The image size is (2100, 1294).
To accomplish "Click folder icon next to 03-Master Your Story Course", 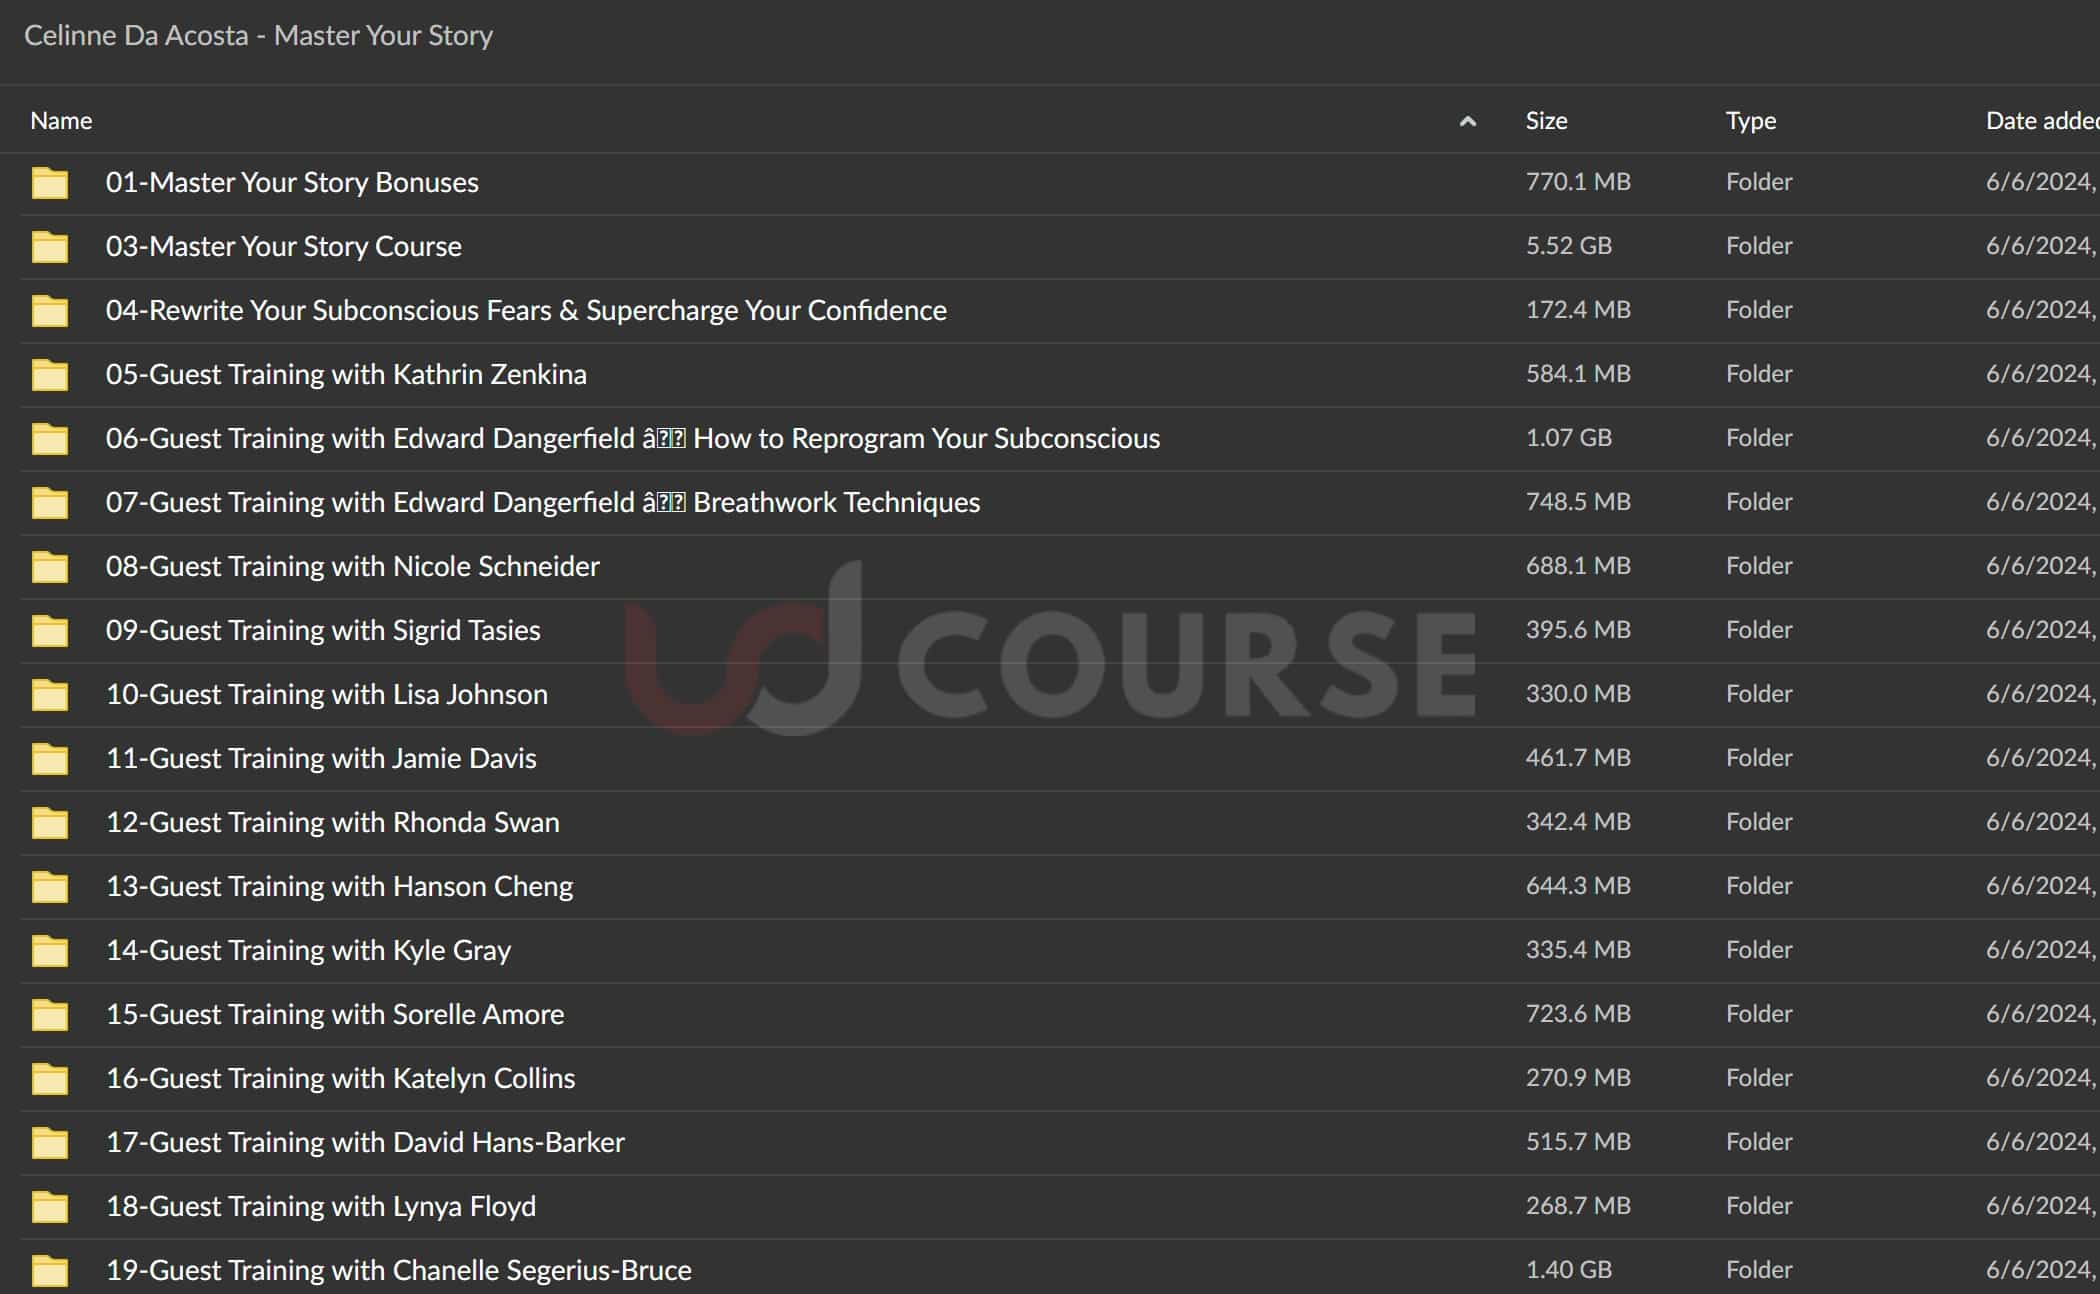I will [49, 247].
